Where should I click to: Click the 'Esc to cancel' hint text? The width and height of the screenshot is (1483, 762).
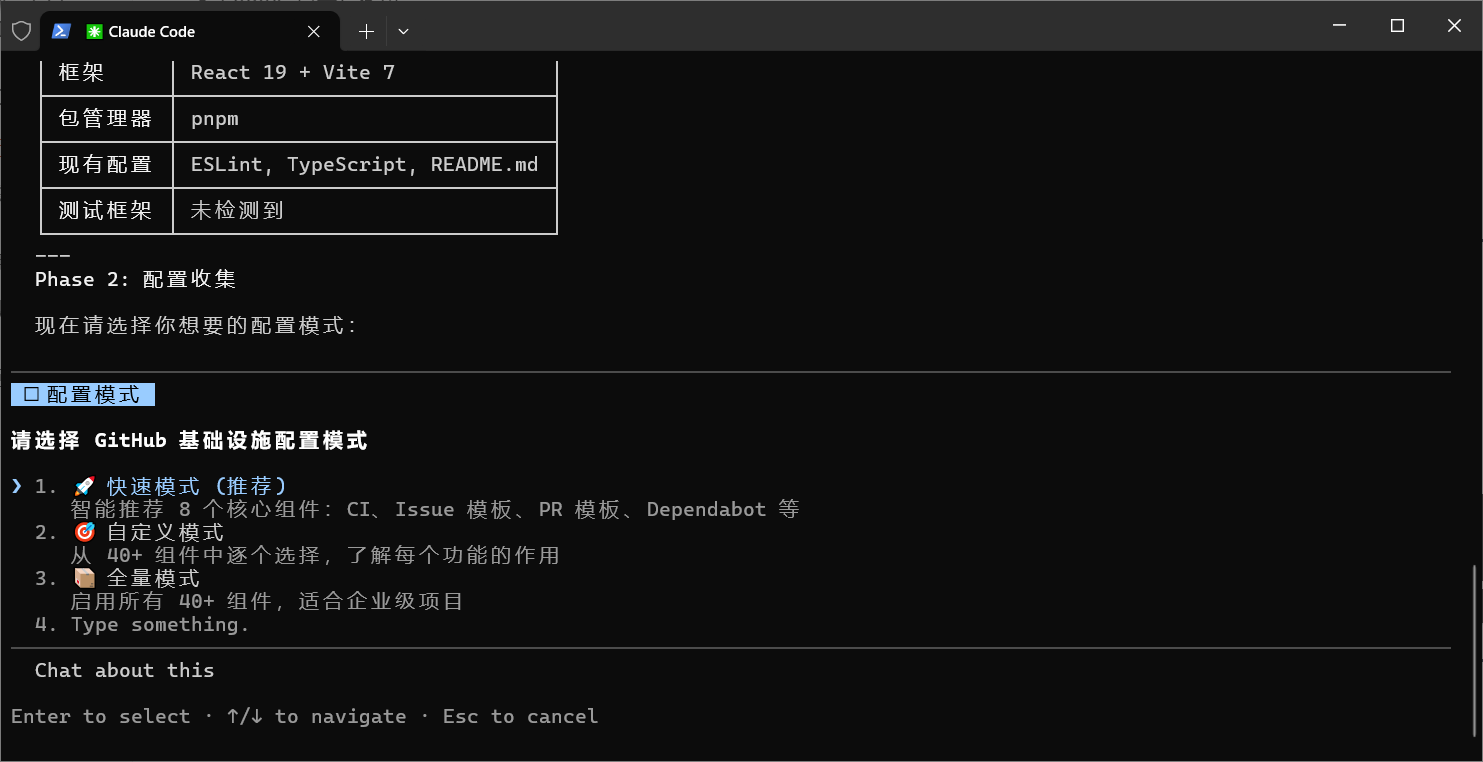point(520,716)
